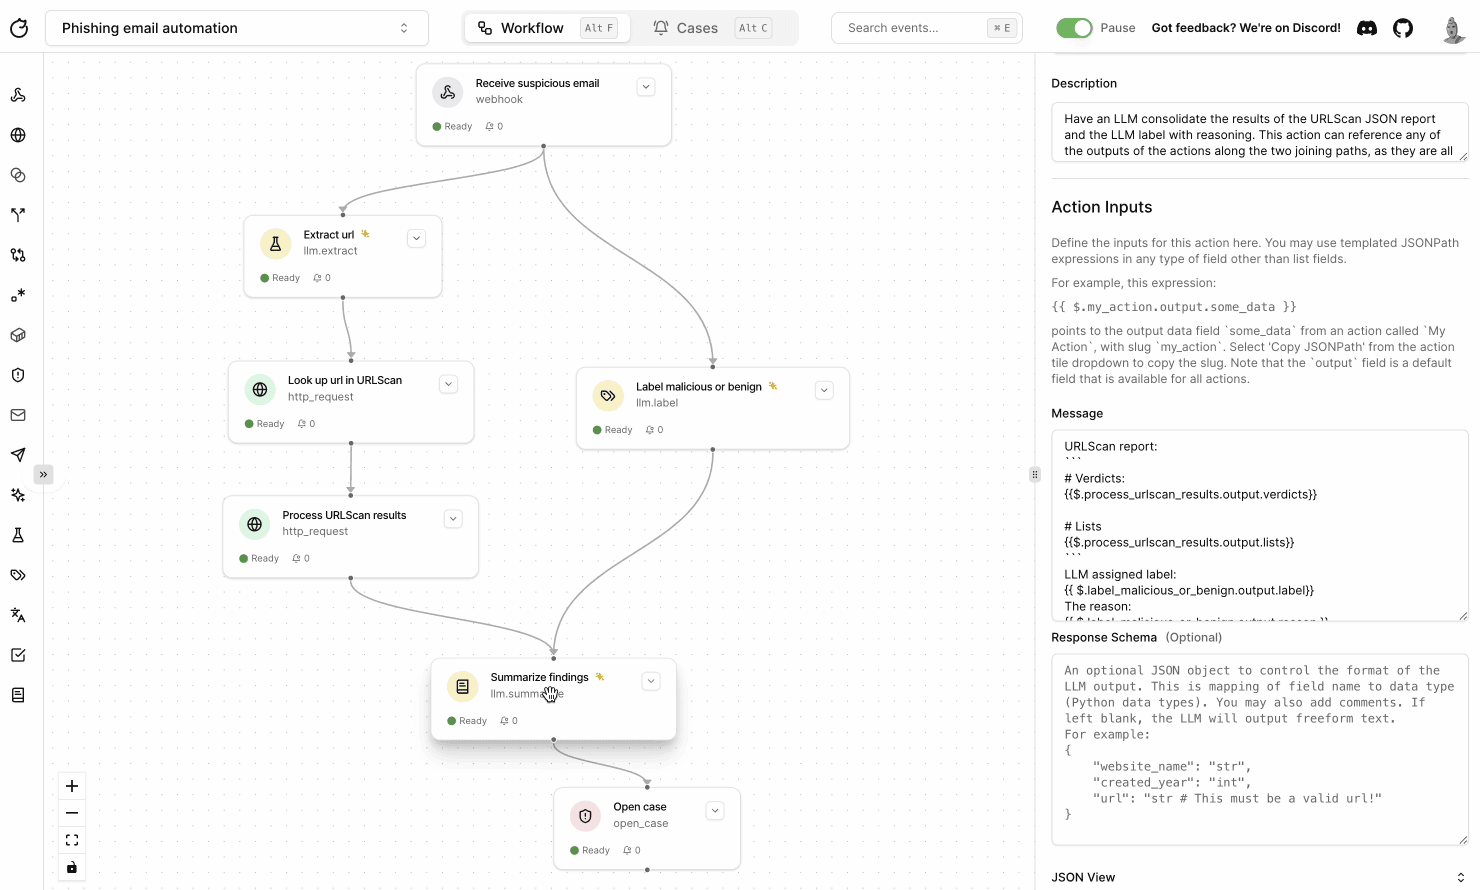The image size is (1480, 890).
Task: Click the Action Inputs heading
Action: click(x=1101, y=207)
